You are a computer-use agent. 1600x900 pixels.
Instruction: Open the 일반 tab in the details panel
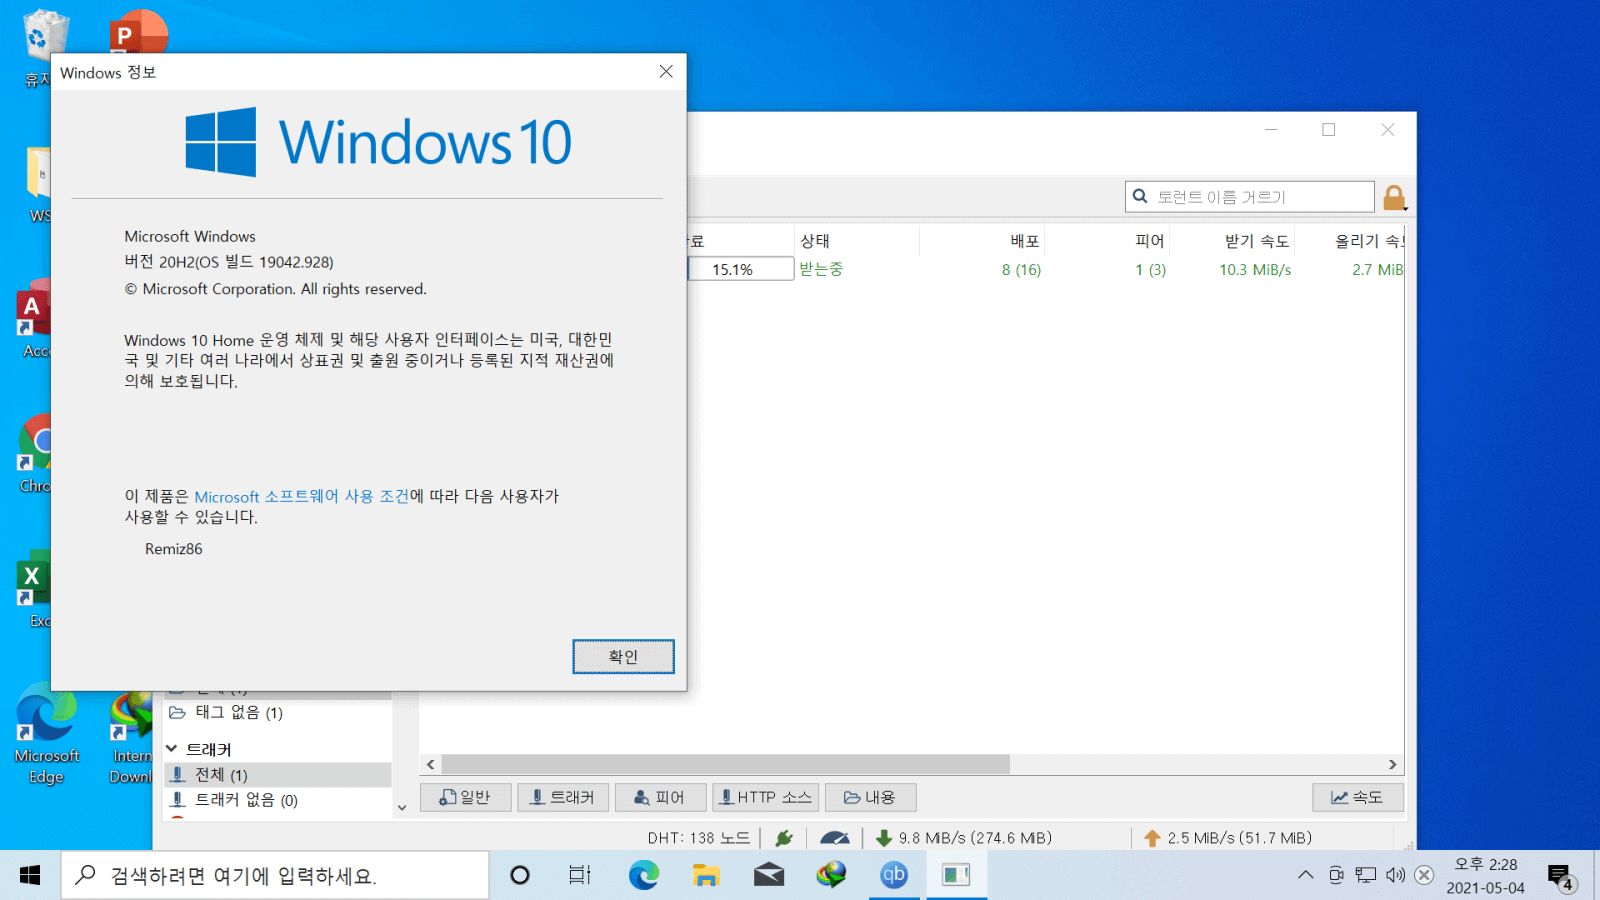(x=466, y=797)
